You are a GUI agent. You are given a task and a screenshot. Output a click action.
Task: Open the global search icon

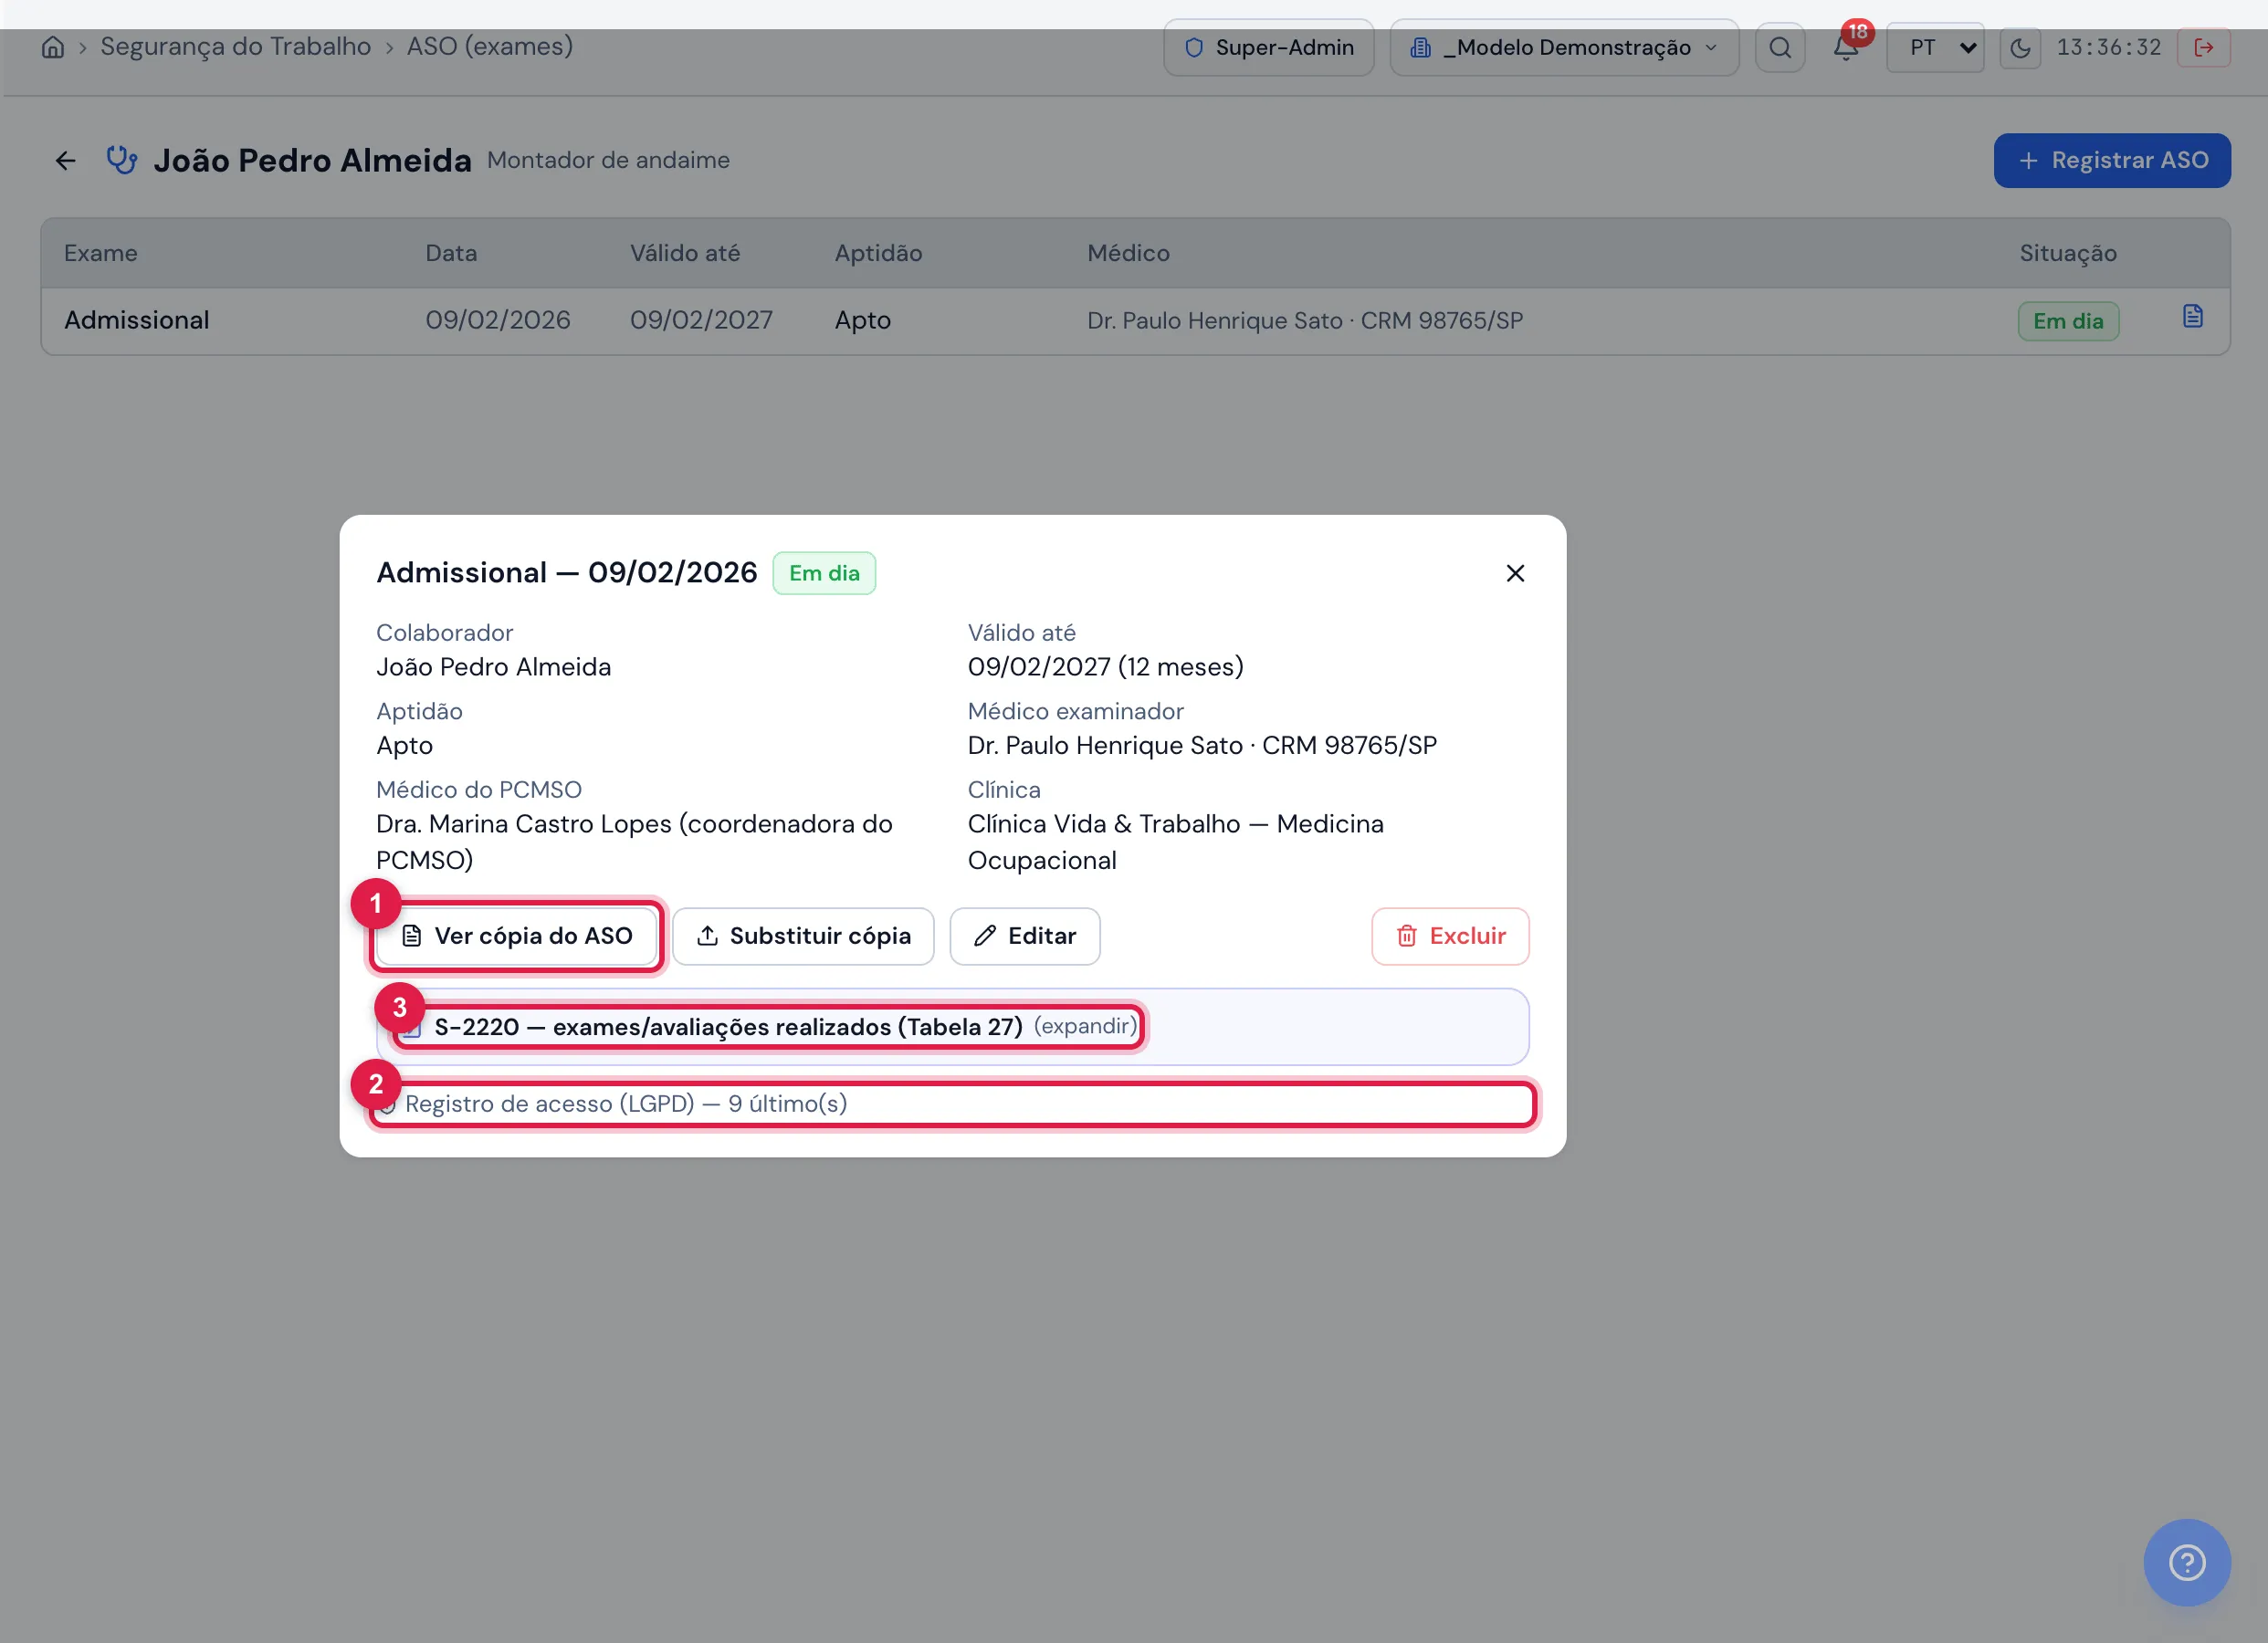pyautogui.click(x=1780, y=47)
